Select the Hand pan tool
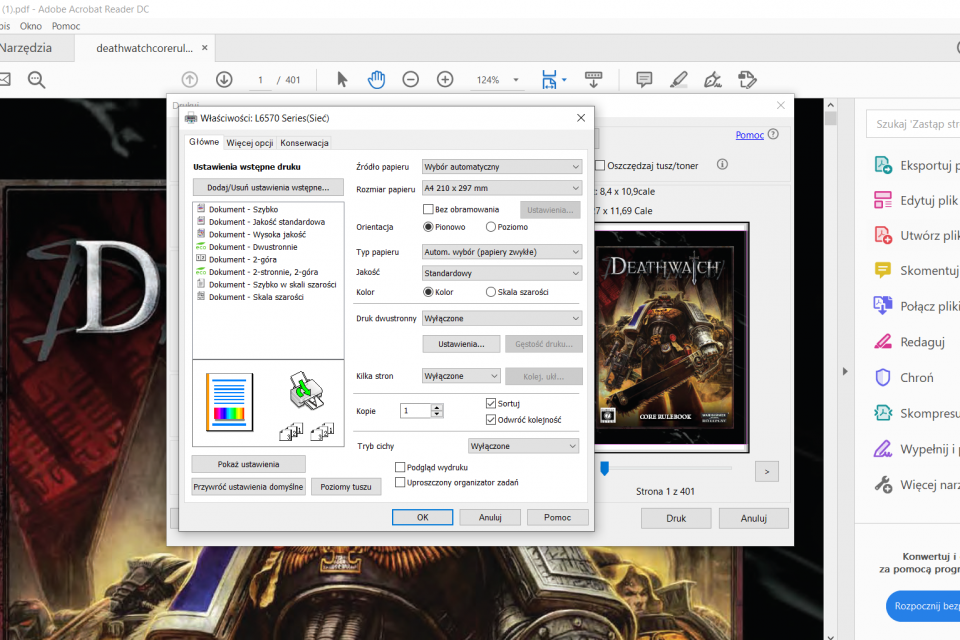The height and width of the screenshot is (640, 960). (x=376, y=80)
